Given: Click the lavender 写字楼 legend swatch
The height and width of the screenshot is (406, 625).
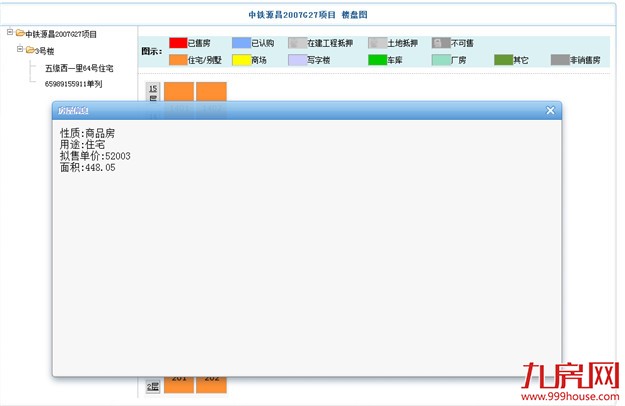Looking at the screenshot, I should click(297, 60).
